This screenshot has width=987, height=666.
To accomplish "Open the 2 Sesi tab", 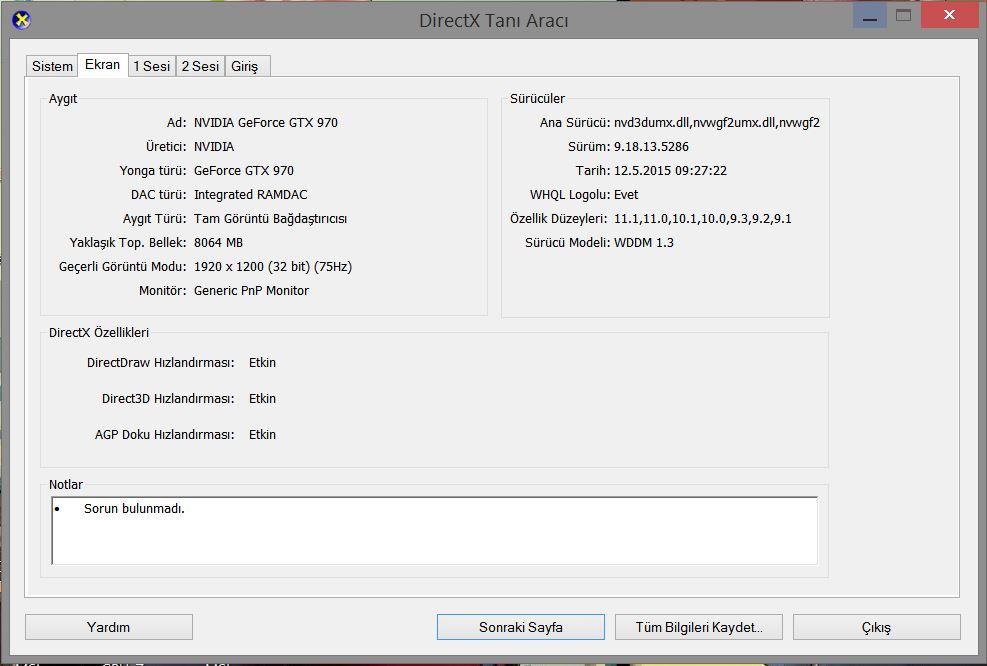I will 200,66.
